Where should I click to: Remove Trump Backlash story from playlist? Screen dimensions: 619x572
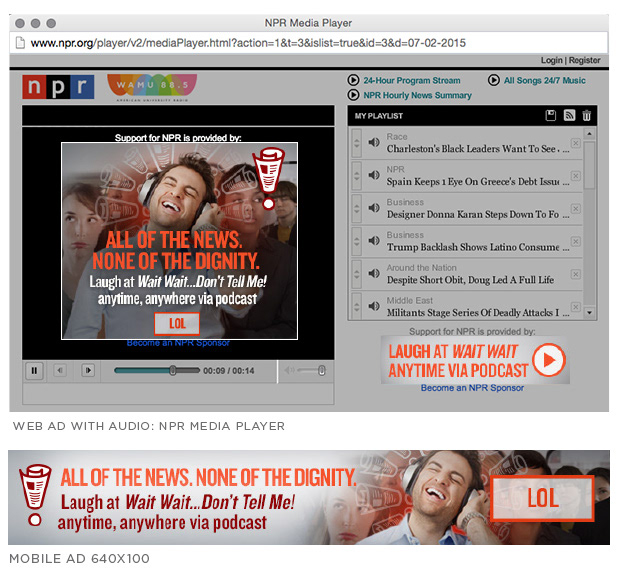point(576,241)
